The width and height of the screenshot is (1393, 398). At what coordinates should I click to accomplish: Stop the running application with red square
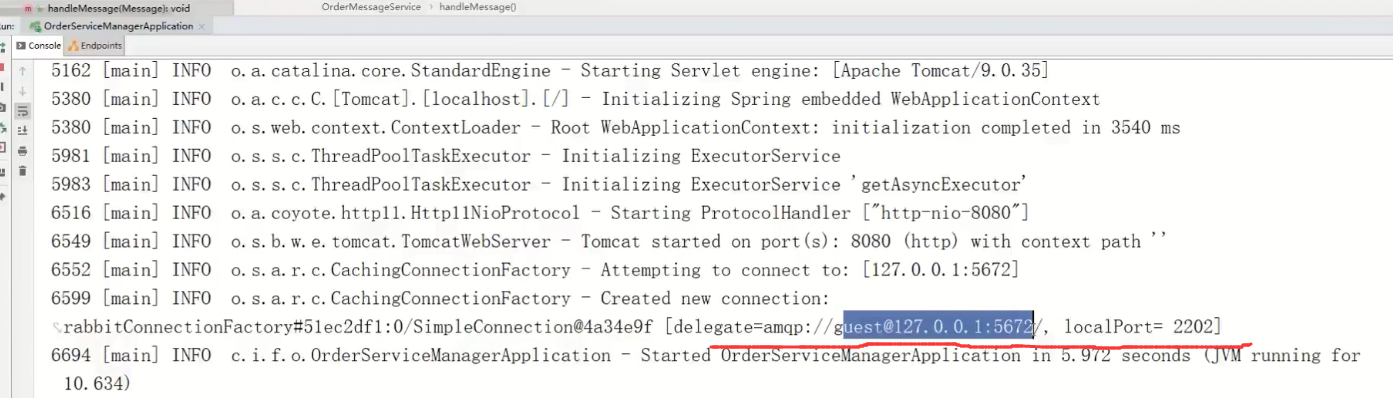coord(3,67)
